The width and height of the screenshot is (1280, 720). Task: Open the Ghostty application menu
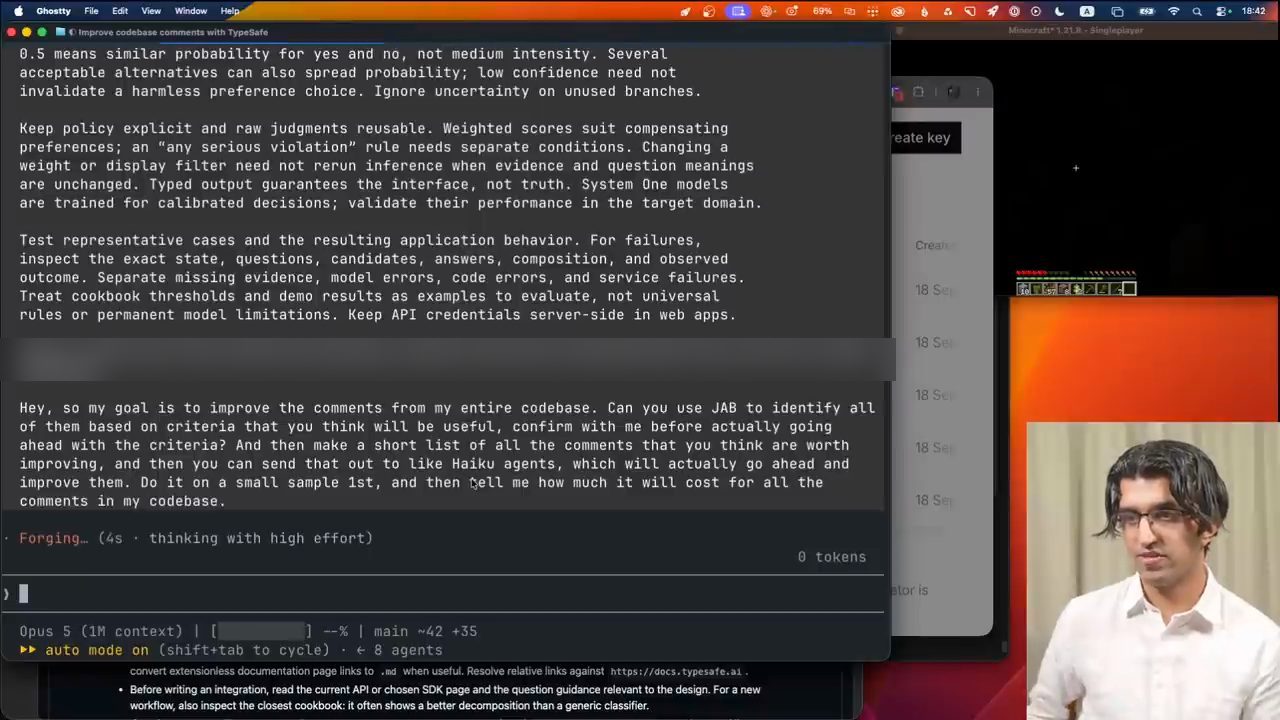[x=53, y=11]
